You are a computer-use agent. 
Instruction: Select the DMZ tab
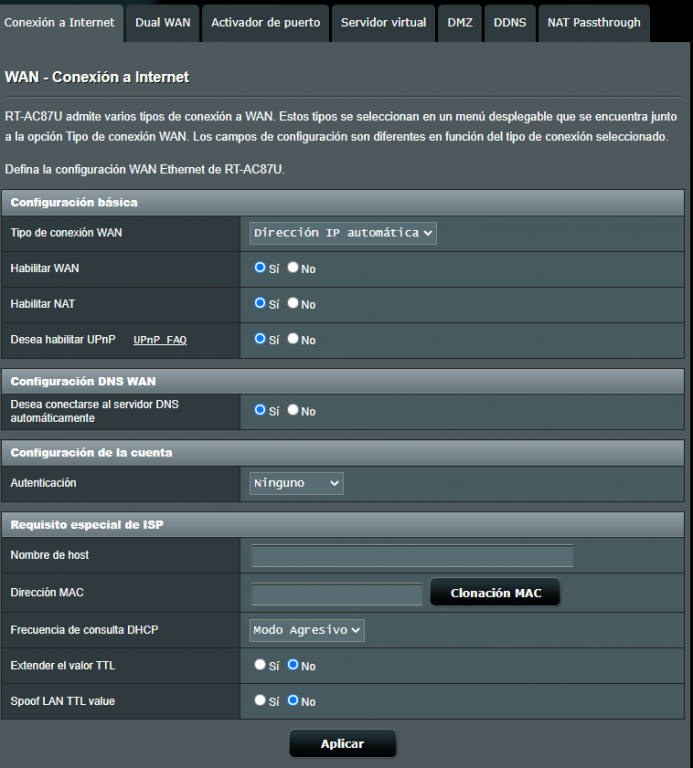tap(460, 23)
